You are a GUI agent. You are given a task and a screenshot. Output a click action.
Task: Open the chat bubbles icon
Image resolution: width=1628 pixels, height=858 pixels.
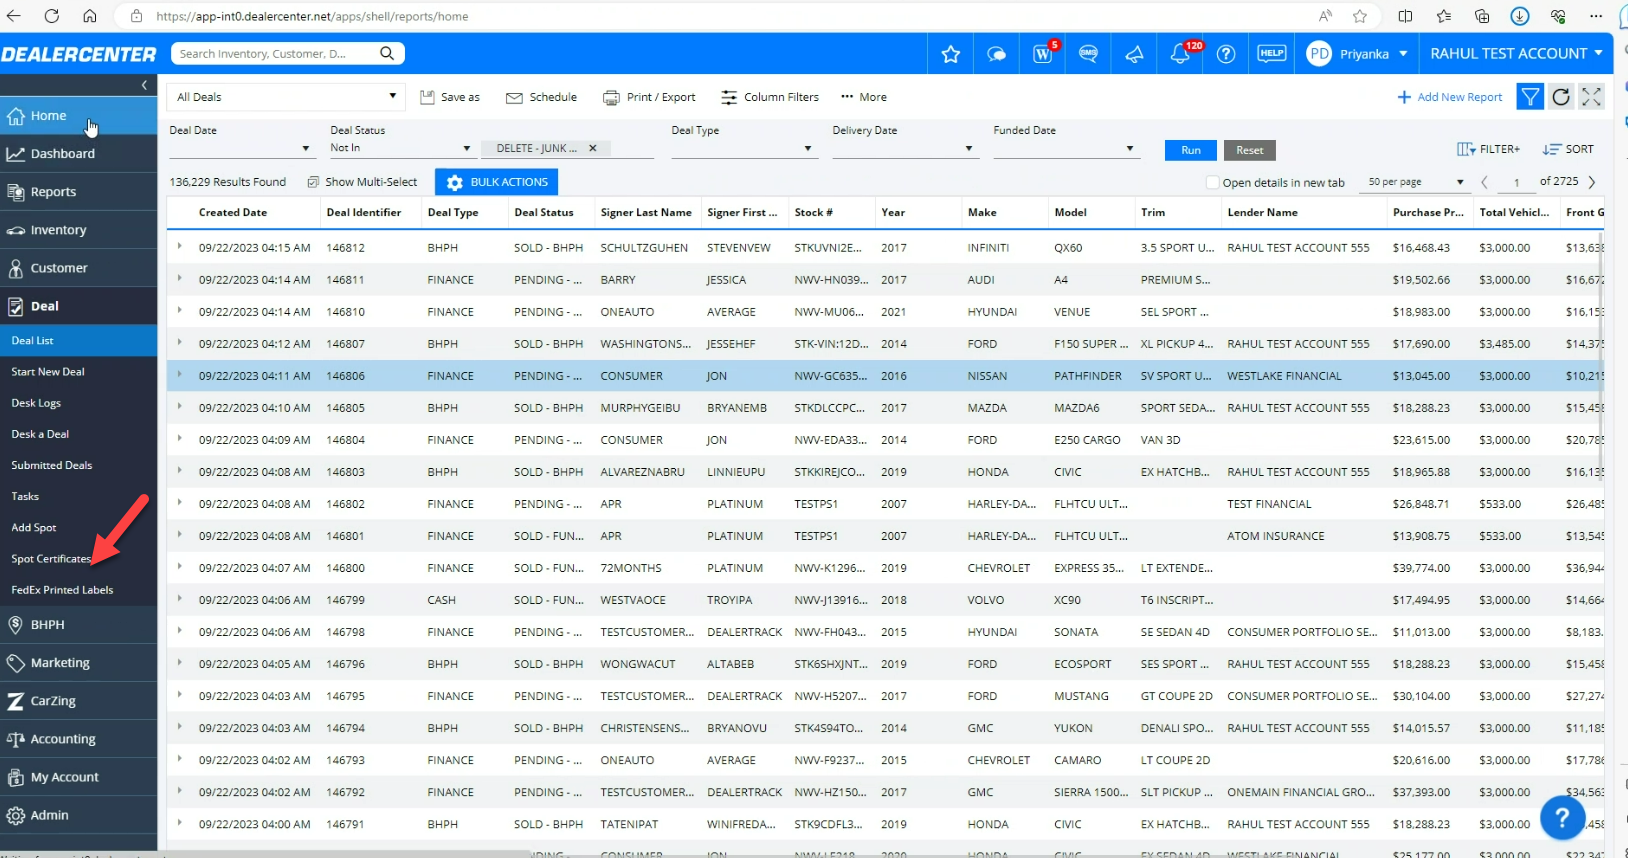click(x=996, y=54)
